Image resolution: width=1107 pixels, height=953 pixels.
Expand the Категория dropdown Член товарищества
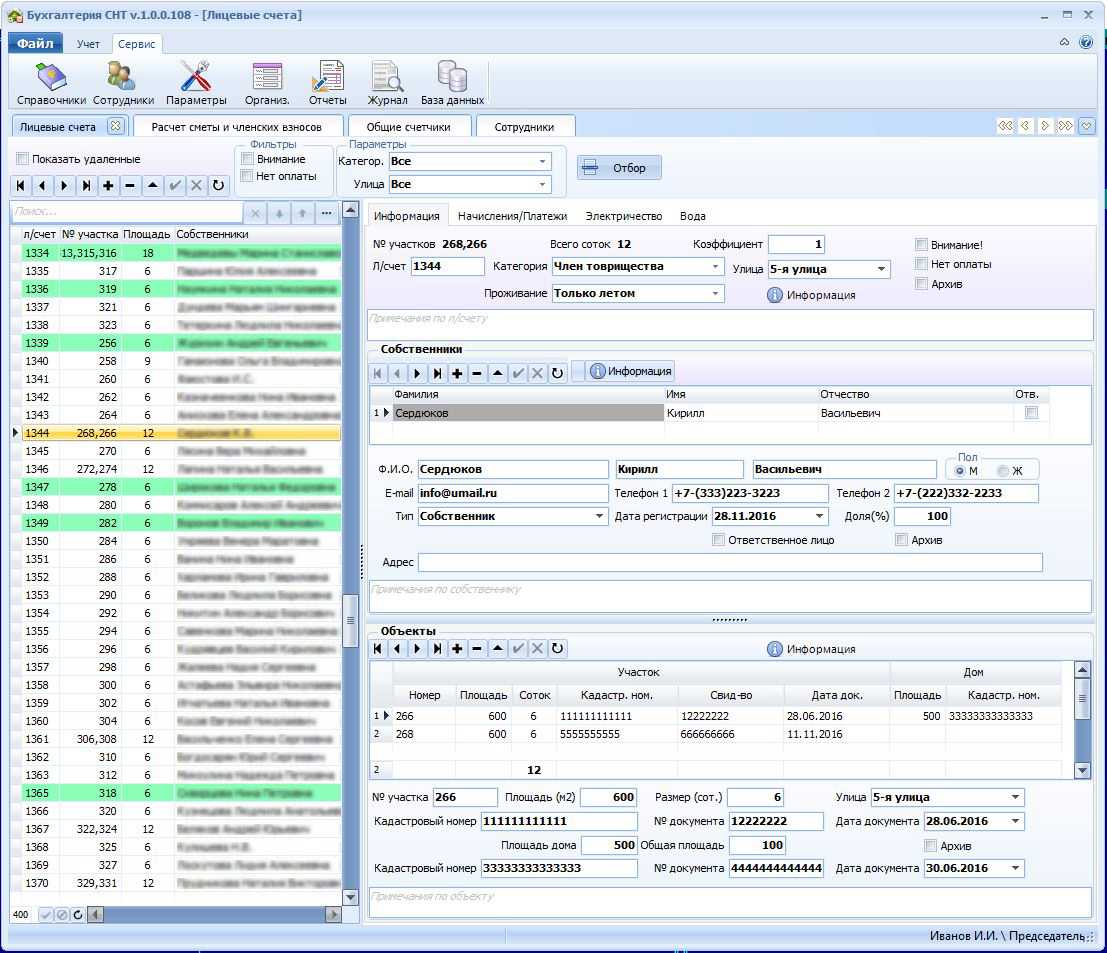point(715,266)
